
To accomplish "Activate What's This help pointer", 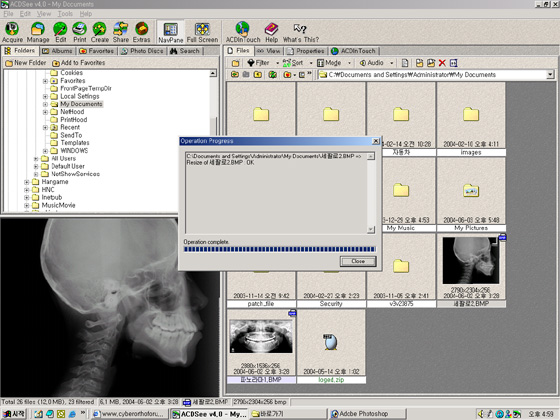I will (x=301, y=32).
